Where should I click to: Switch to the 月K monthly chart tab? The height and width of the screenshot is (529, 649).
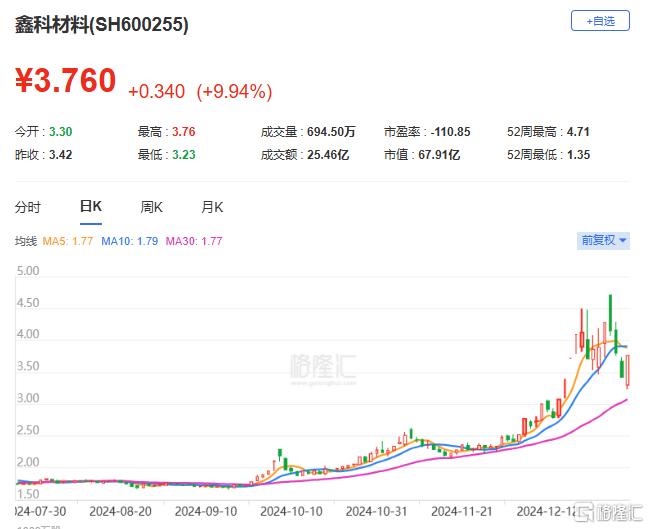pyautogui.click(x=212, y=207)
